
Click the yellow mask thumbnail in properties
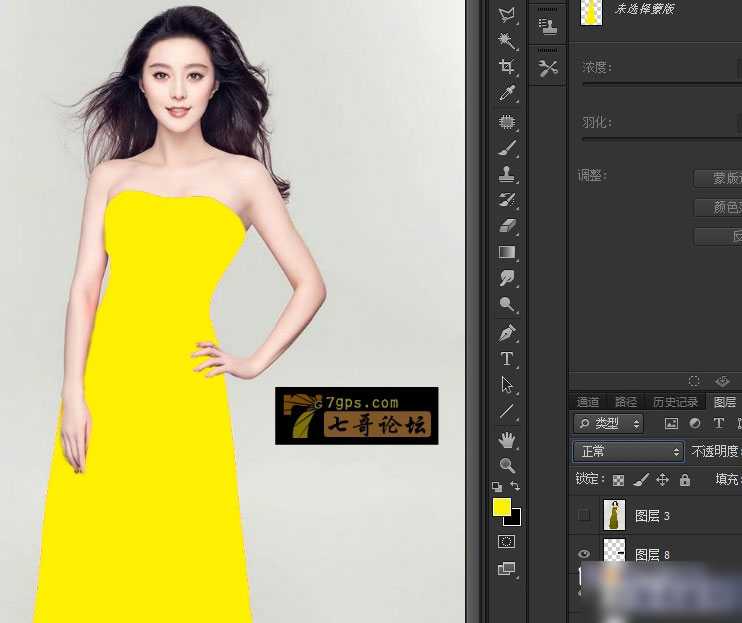pos(592,11)
